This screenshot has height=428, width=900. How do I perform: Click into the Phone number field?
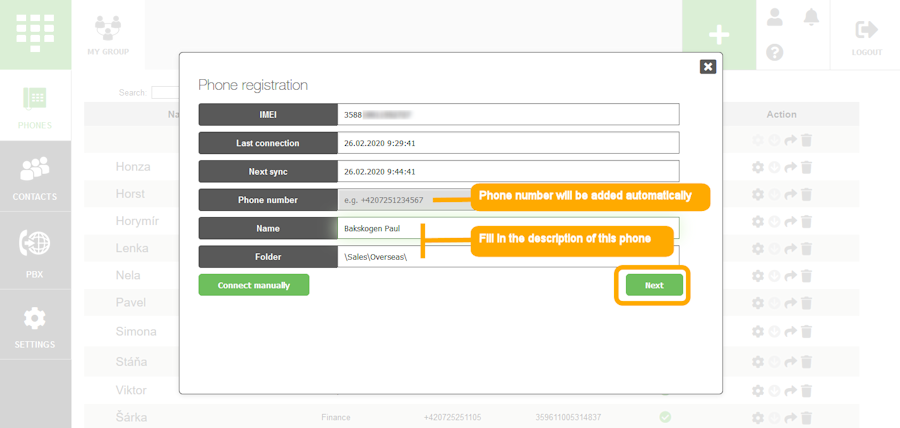[x=400, y=200]
